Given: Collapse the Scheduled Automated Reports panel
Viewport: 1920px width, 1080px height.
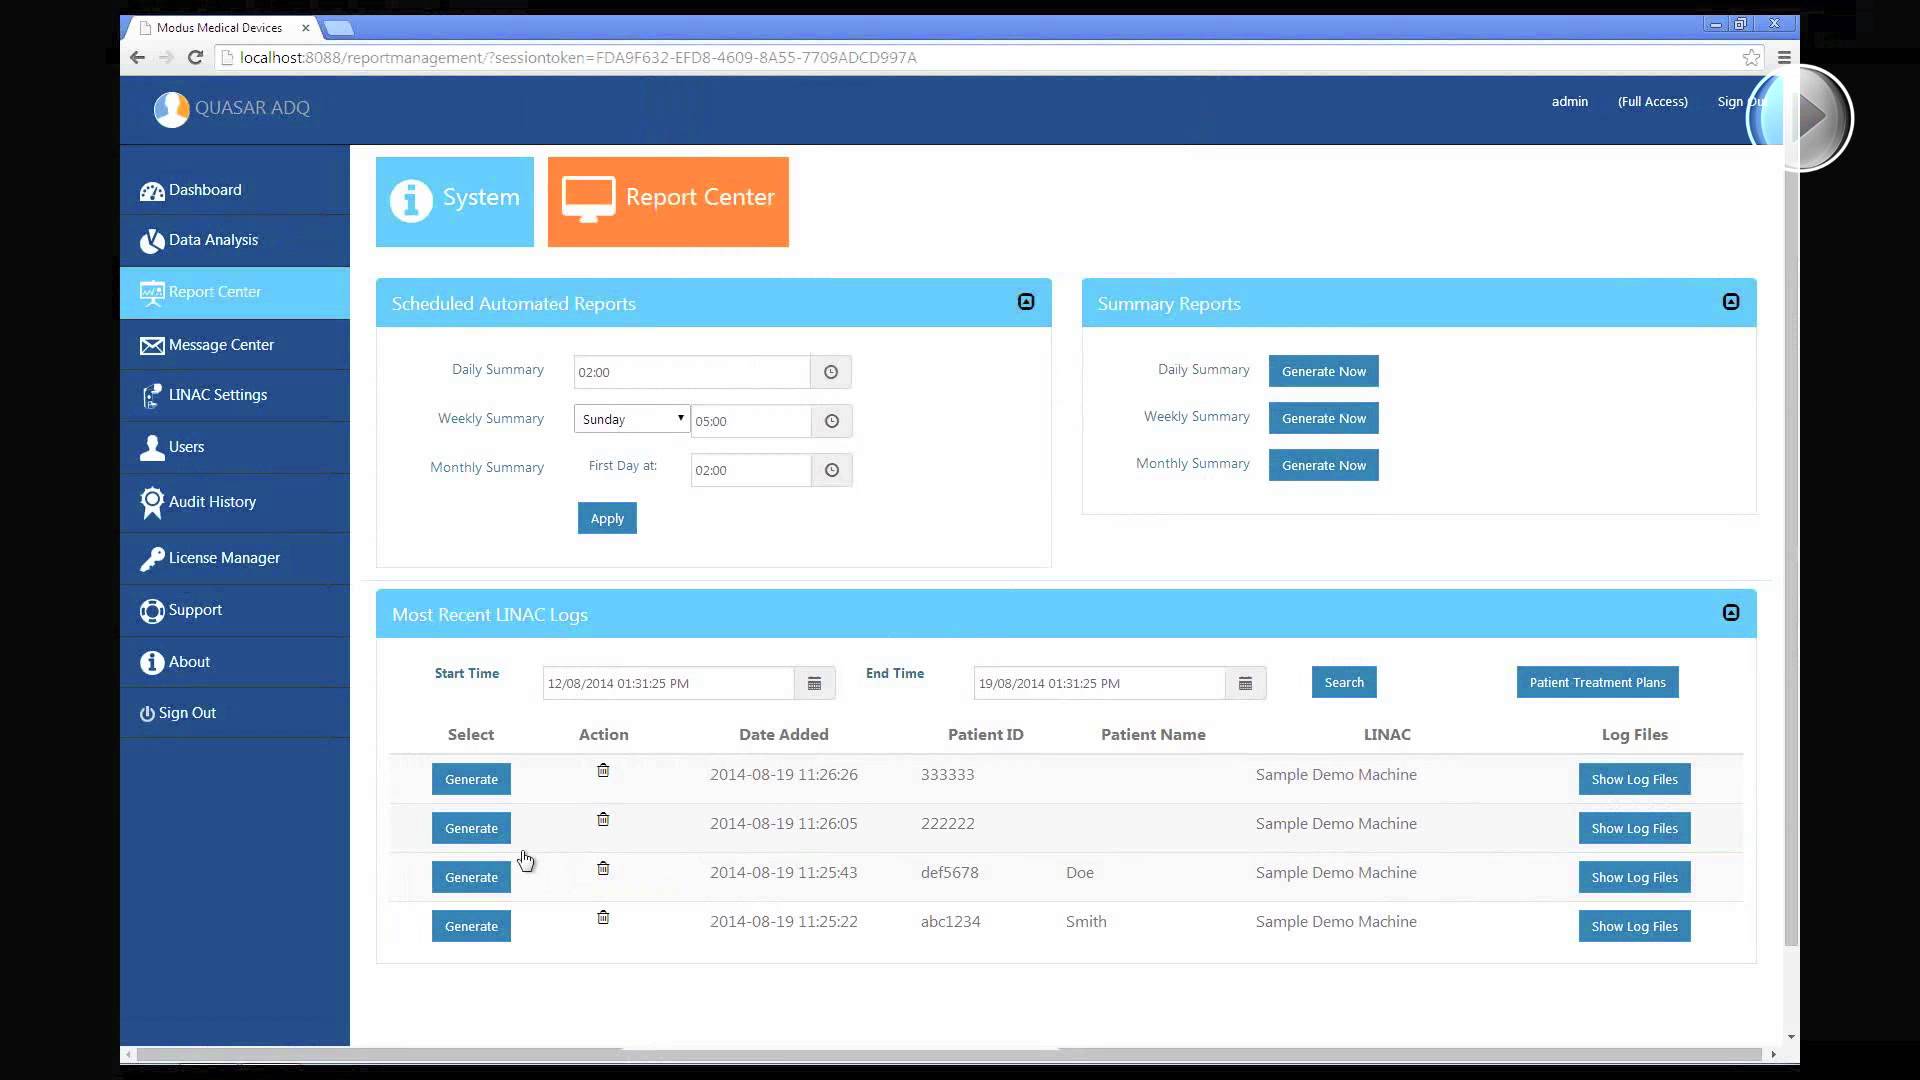Looking at the screenshot, I should coord(1026,302).
